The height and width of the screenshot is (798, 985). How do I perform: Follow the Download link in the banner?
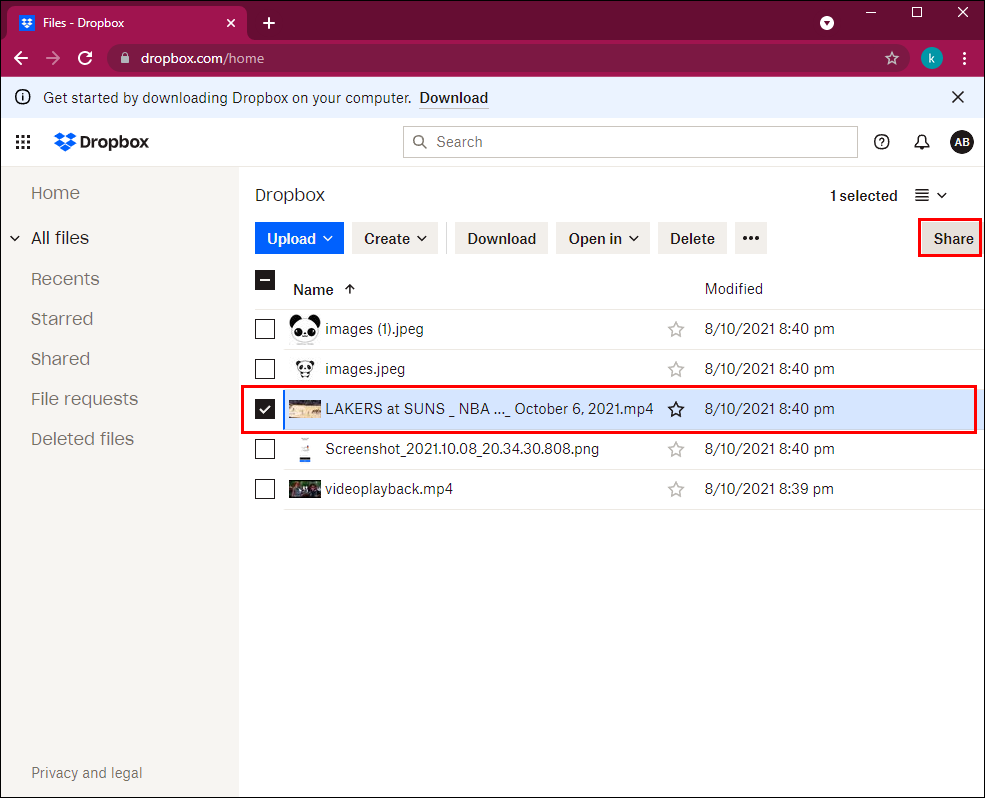(454, 98)
